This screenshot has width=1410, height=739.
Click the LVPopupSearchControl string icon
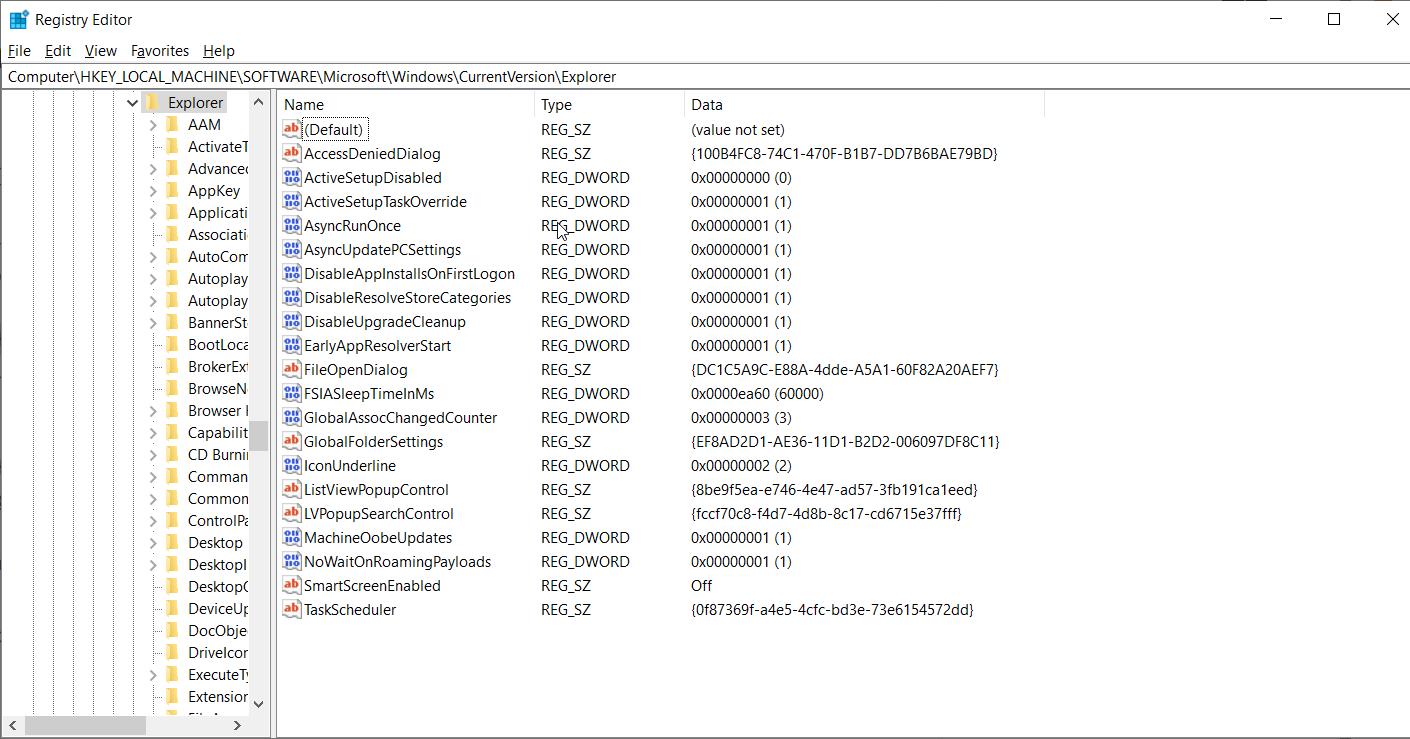(291, 513)
